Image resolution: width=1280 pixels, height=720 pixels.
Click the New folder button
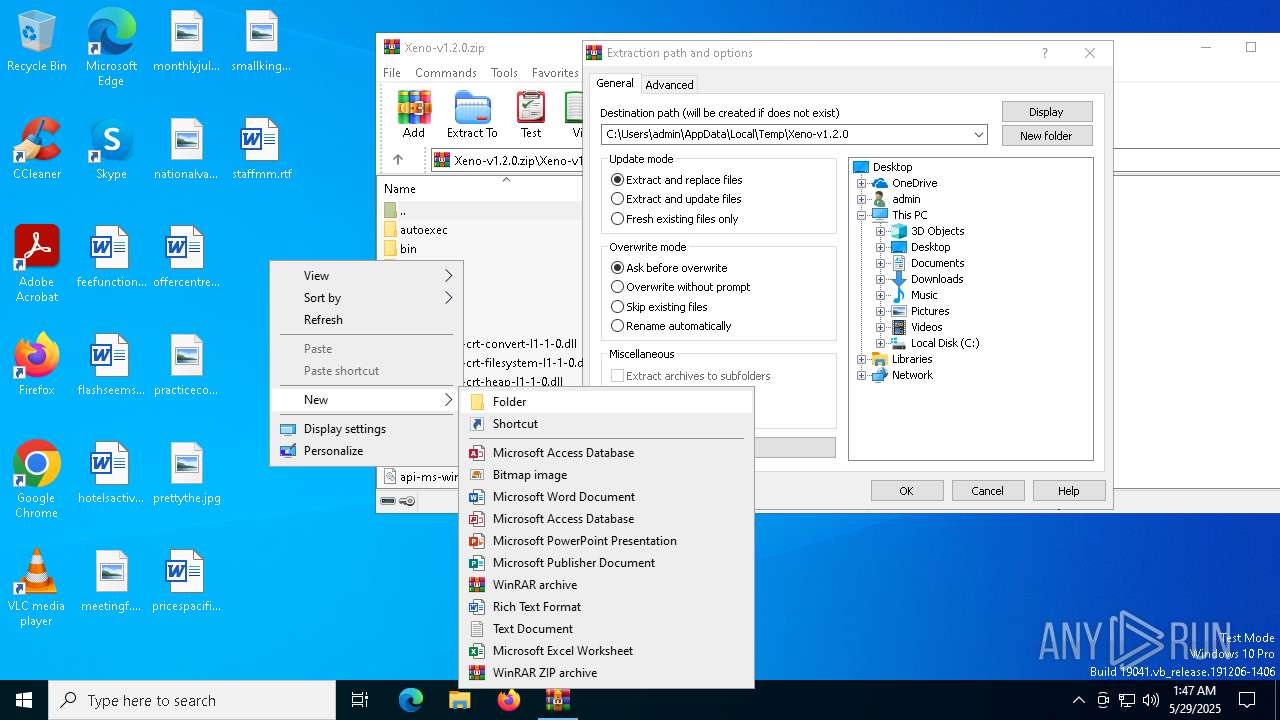(1046, 136)
